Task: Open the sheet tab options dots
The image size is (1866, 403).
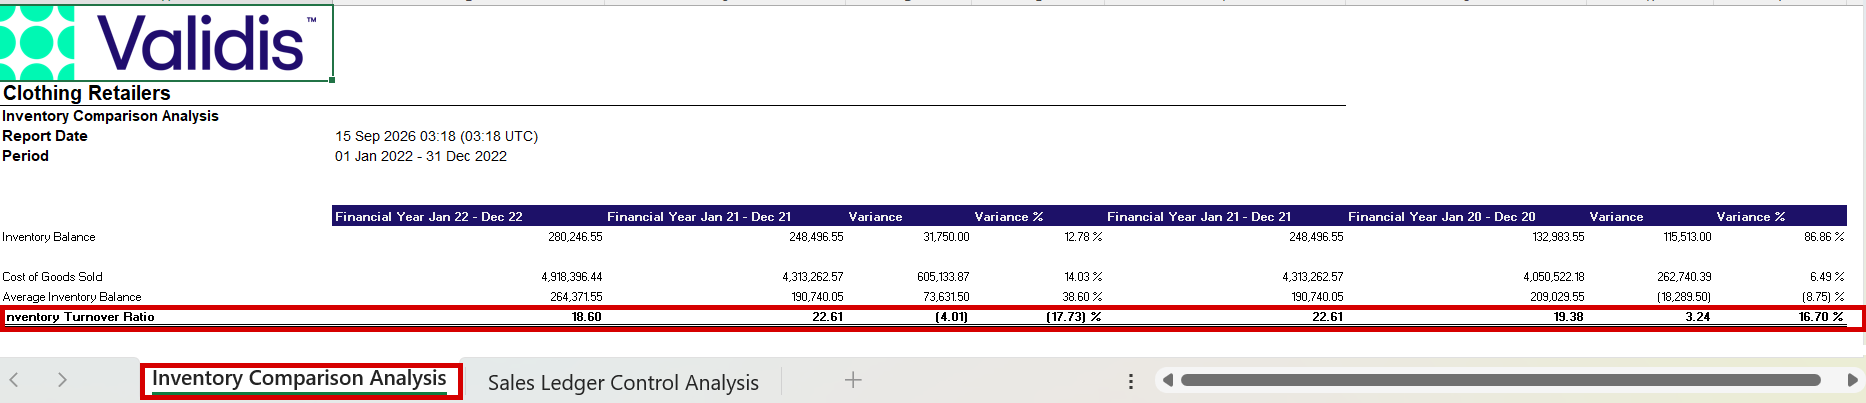Action: click(1131, 381)
